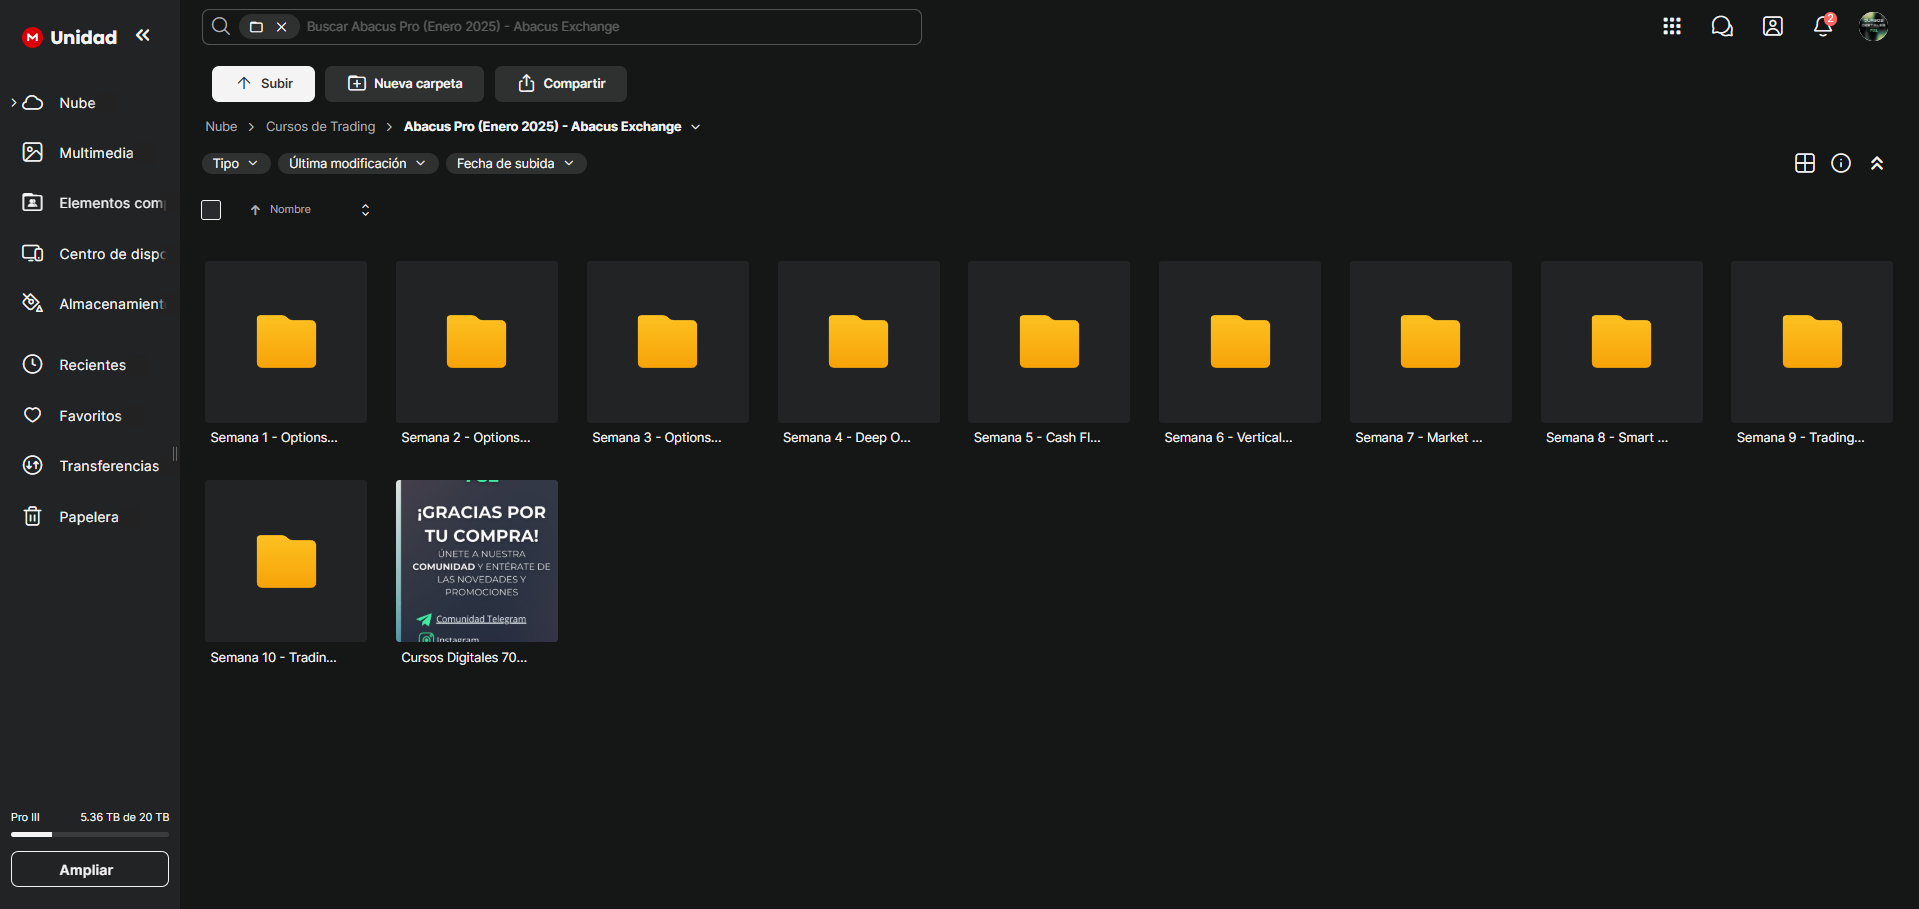This screenshot has width=1919, height=909.
Task: Show the info panel icon
Action: [1840, 163]
